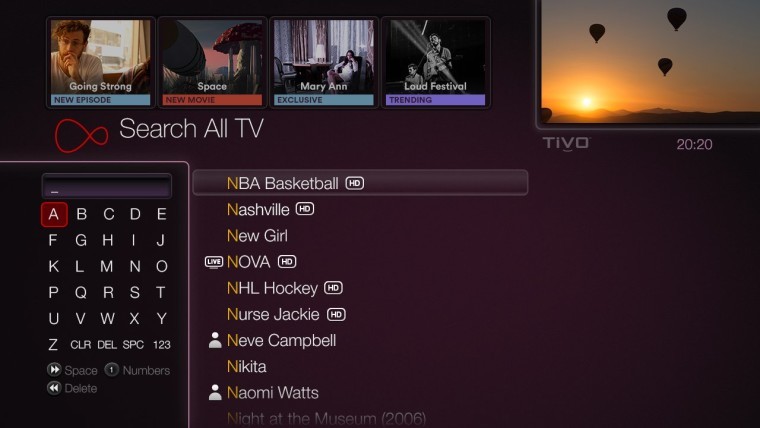Click the rewind Delete hint icon
Screen dimensions: 760x428
[x=54, y=388]
